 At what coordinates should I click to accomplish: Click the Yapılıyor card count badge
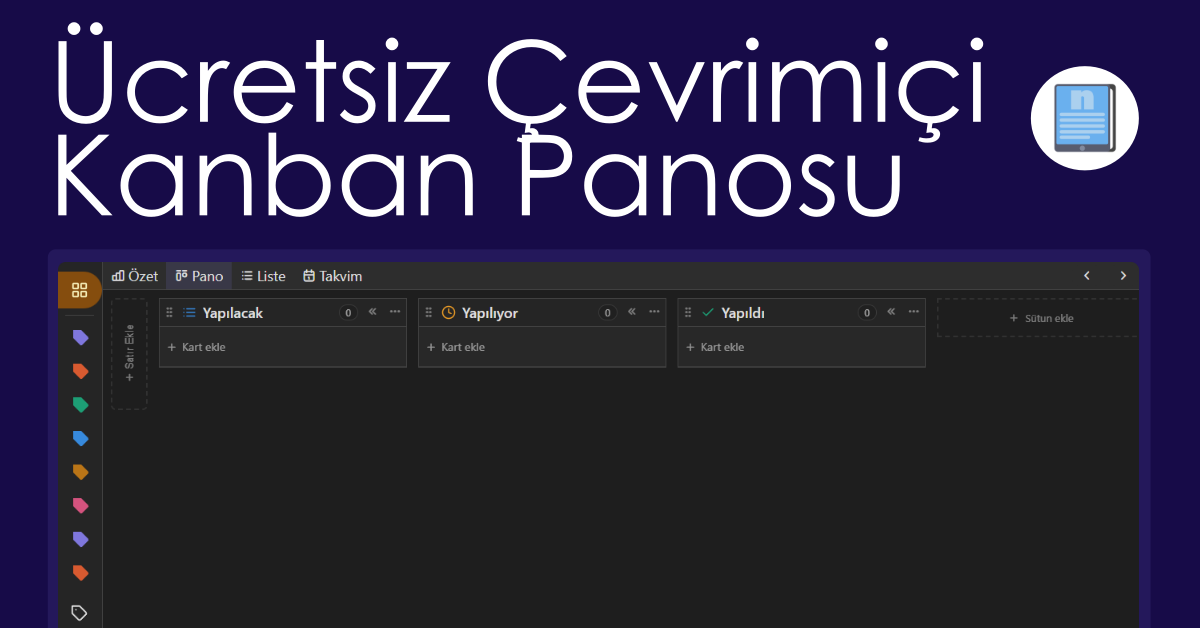pos(607,313)
